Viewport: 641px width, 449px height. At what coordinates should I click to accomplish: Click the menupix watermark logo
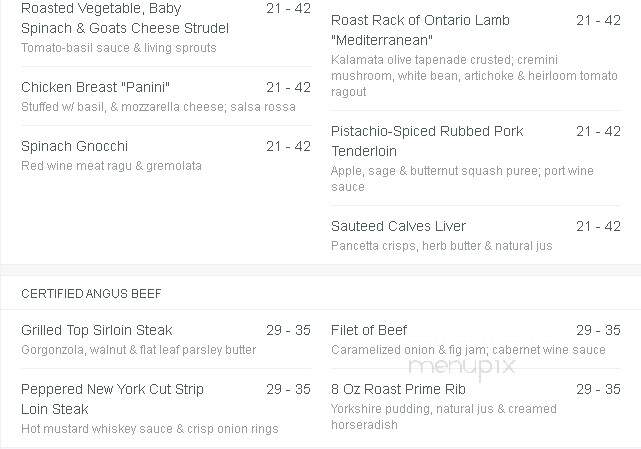coord(462,366)
